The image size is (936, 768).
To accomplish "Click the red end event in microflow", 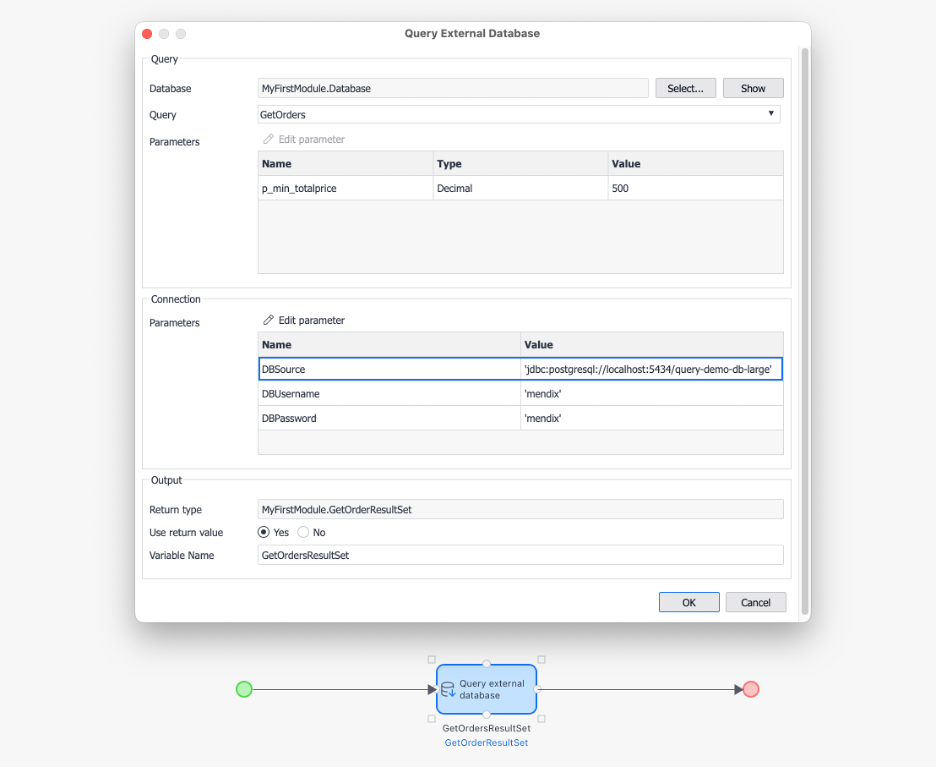I will click(751, 689).
